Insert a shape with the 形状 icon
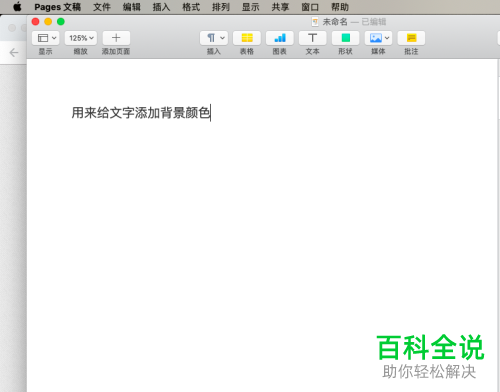 [346, 38]
